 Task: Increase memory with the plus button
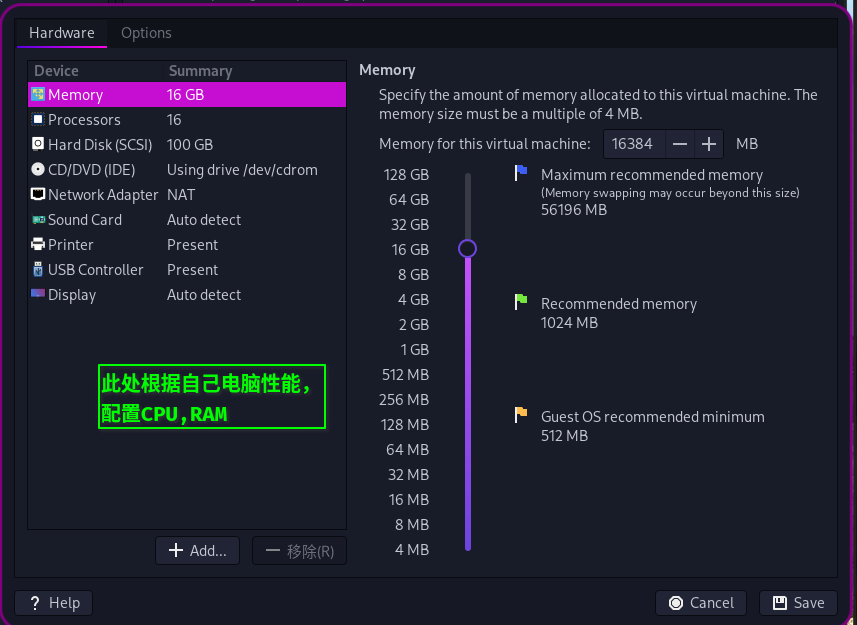(710, 144)
